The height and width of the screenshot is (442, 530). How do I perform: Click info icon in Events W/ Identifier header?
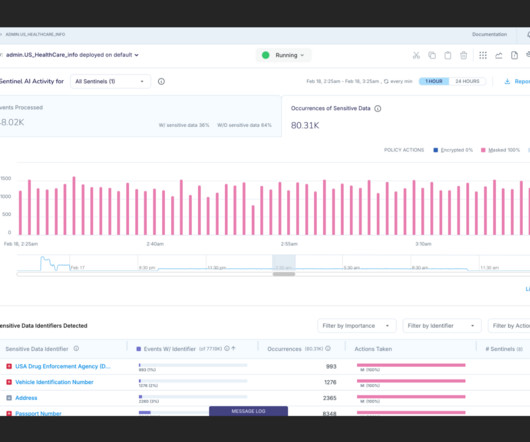pos(227,348)
